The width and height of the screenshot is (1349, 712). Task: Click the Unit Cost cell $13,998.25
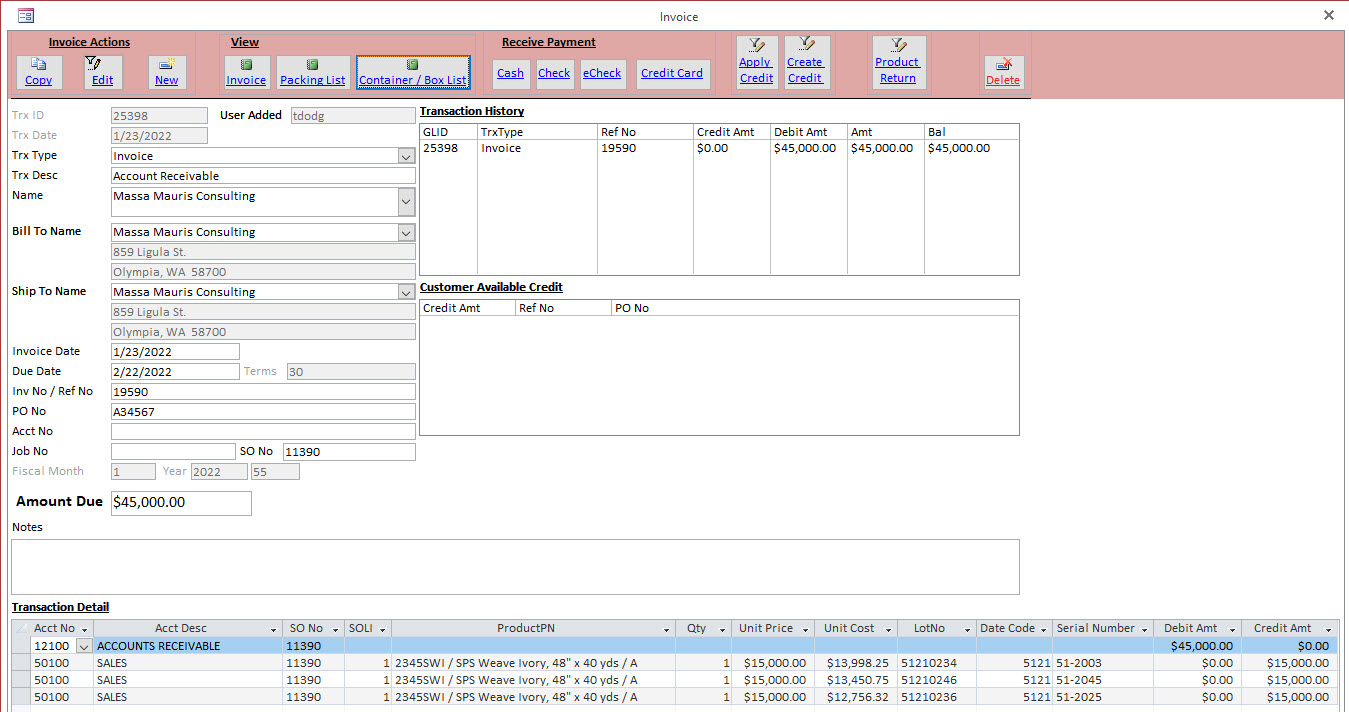pos(856,663)
